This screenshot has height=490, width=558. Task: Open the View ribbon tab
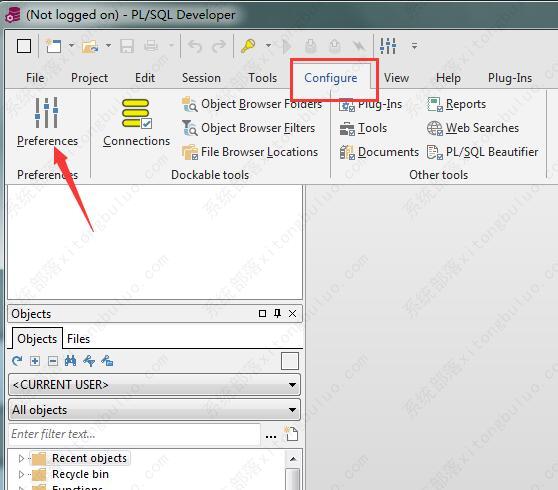pos(396,78)
